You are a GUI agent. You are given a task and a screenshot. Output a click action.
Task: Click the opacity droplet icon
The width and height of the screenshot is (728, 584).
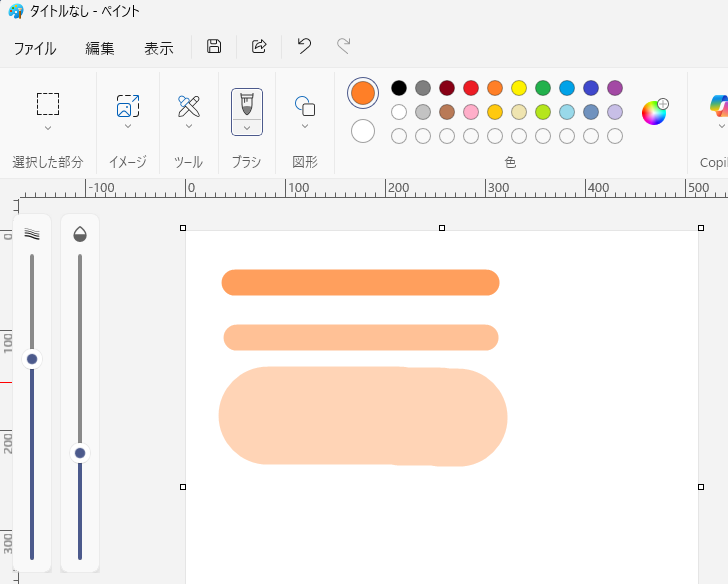click(x=80, y=234)
